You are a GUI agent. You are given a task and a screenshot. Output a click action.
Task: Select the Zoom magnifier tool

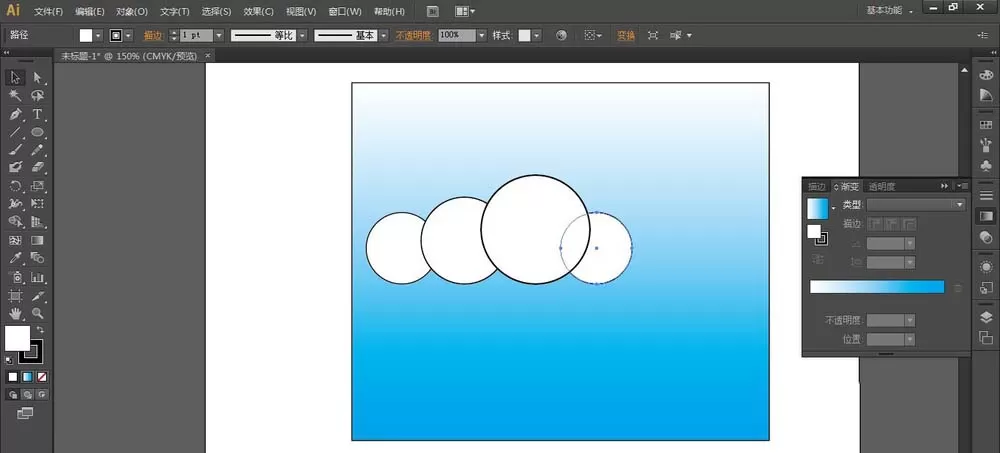point(38,313)
